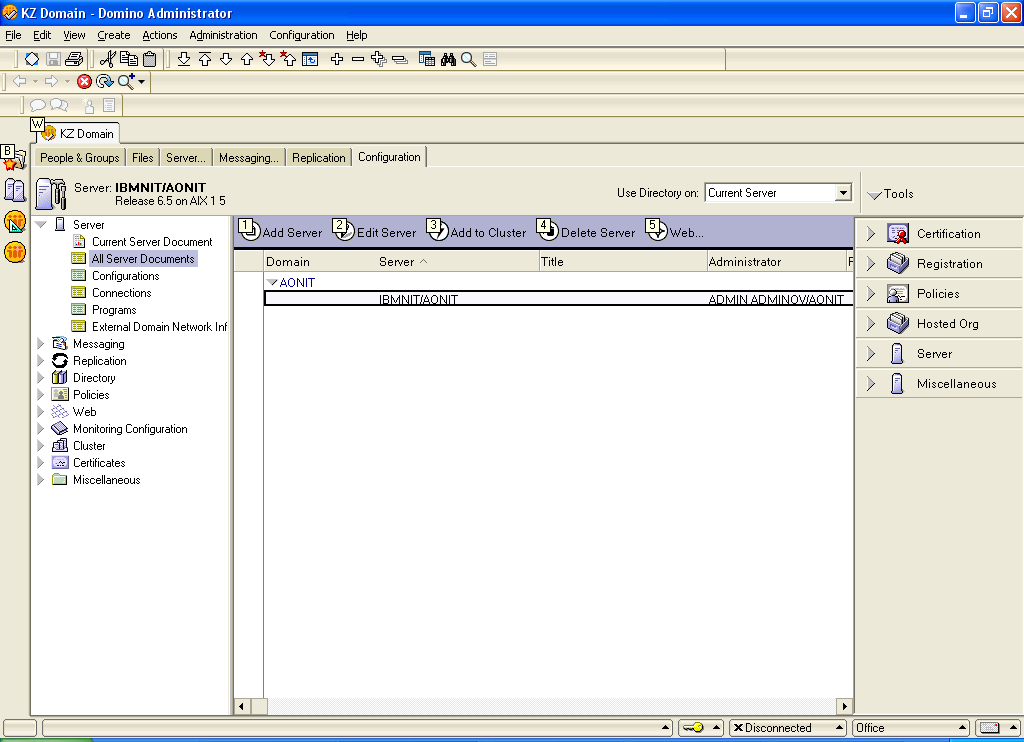
Task: Select Connections in the Server tree
Action: (x=121, y=293)
